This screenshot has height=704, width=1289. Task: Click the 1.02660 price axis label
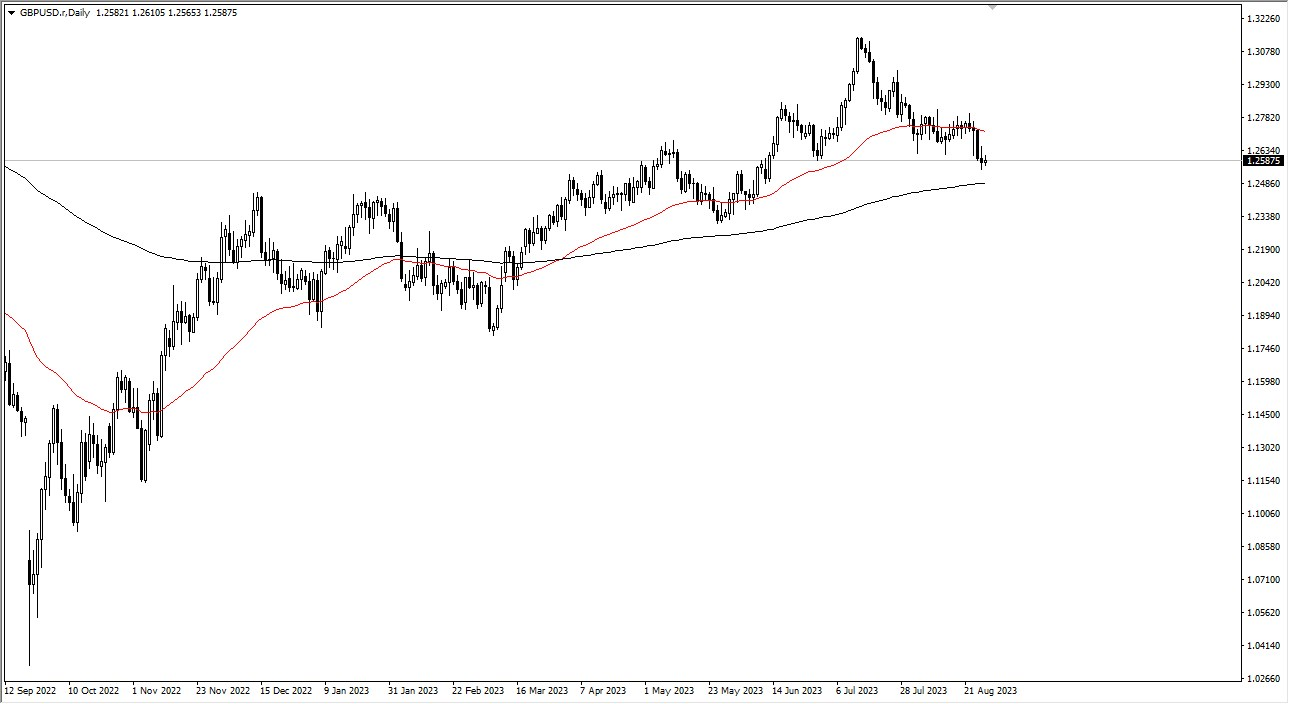[1263, 679]
